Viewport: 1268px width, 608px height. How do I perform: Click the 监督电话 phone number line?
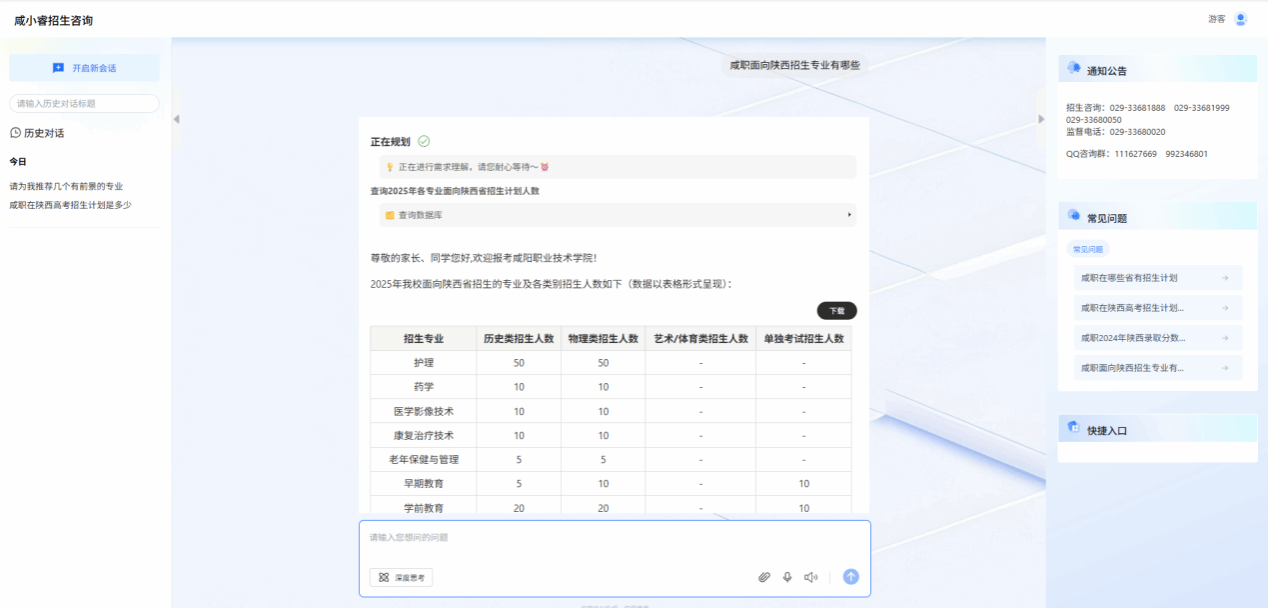point(1116,131)
